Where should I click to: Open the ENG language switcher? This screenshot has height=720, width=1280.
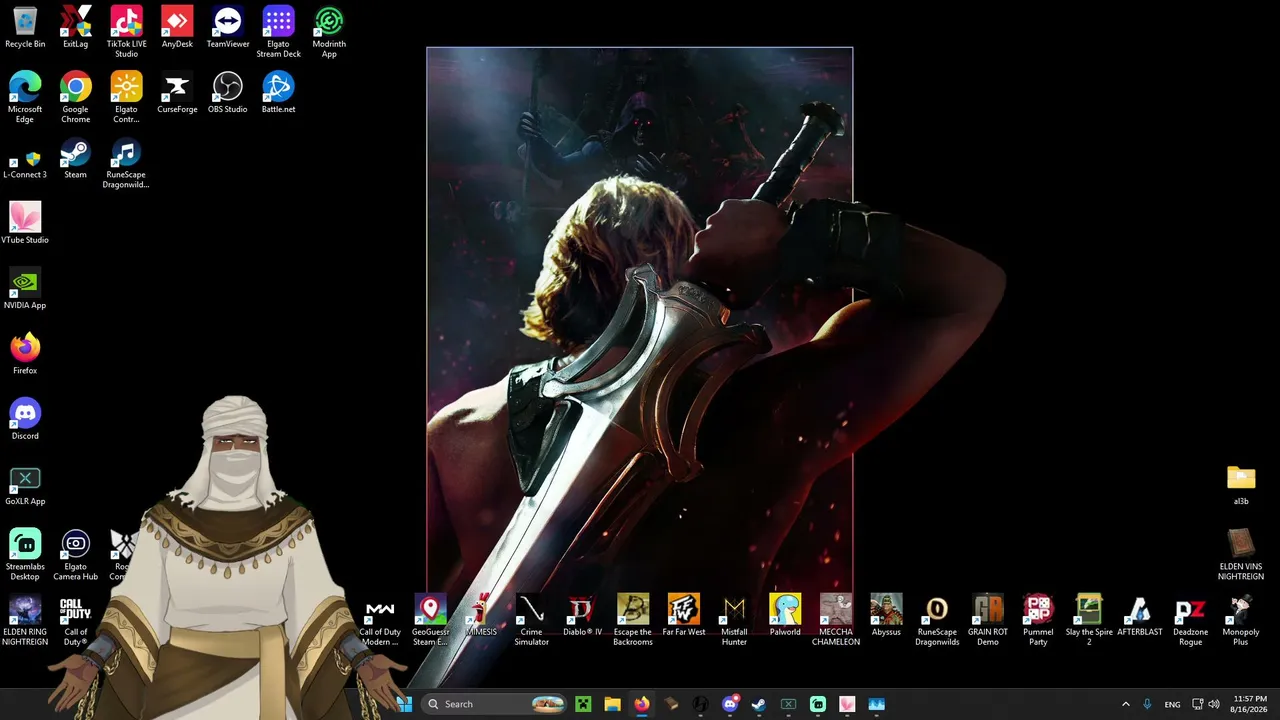[x=1172, y=704]
